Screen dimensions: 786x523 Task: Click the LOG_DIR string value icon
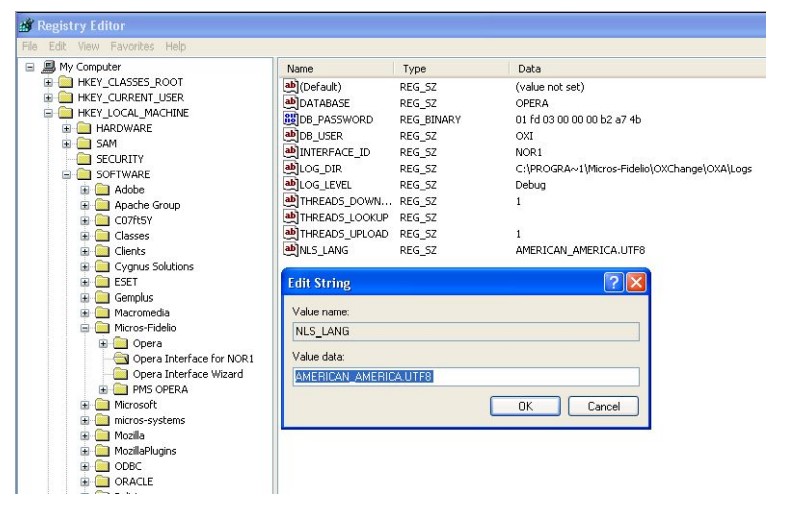click(x=291, y=168)
